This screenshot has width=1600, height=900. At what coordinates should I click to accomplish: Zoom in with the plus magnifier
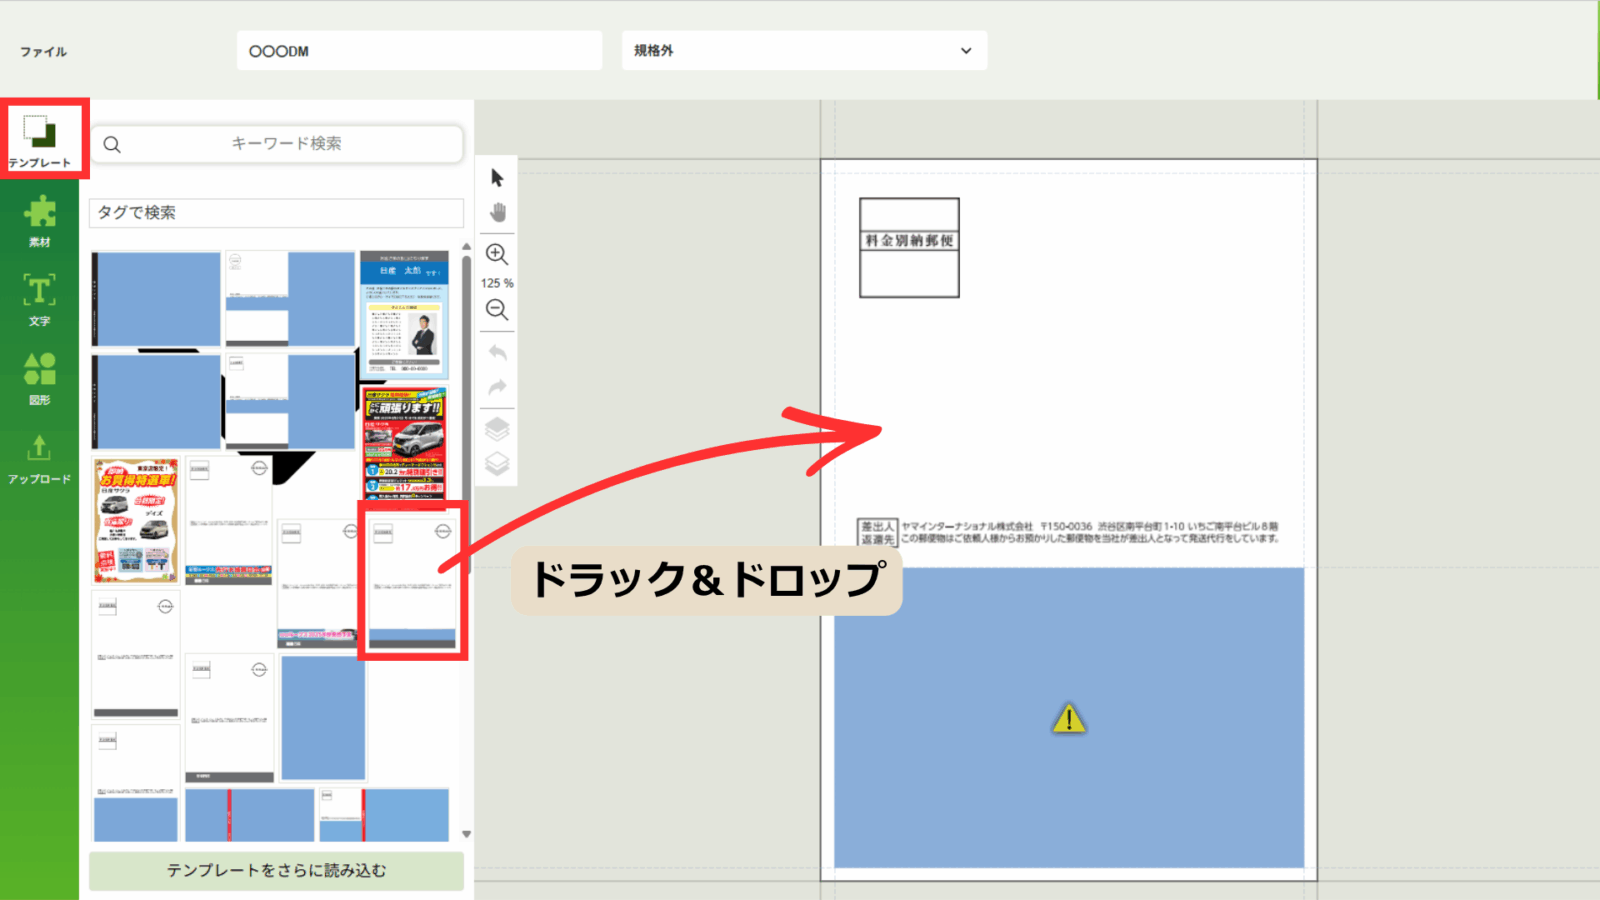[x=497, y=254]
